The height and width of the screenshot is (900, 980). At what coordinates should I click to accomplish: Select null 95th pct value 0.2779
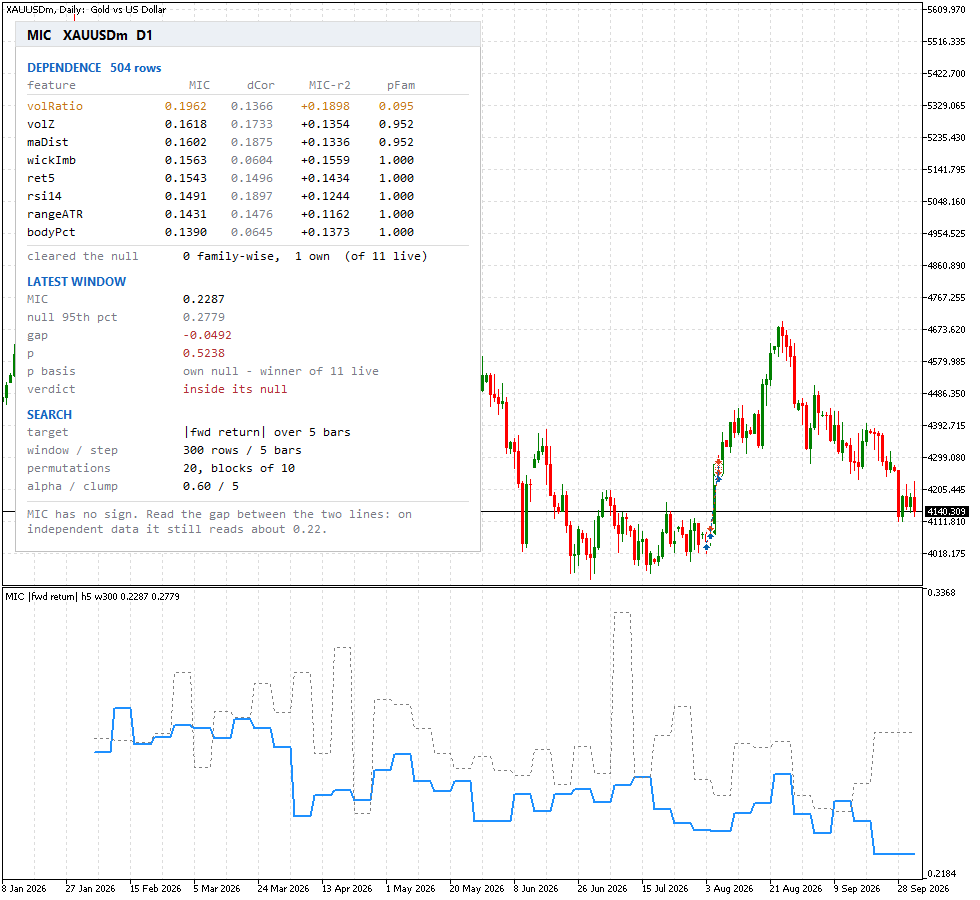204,318
